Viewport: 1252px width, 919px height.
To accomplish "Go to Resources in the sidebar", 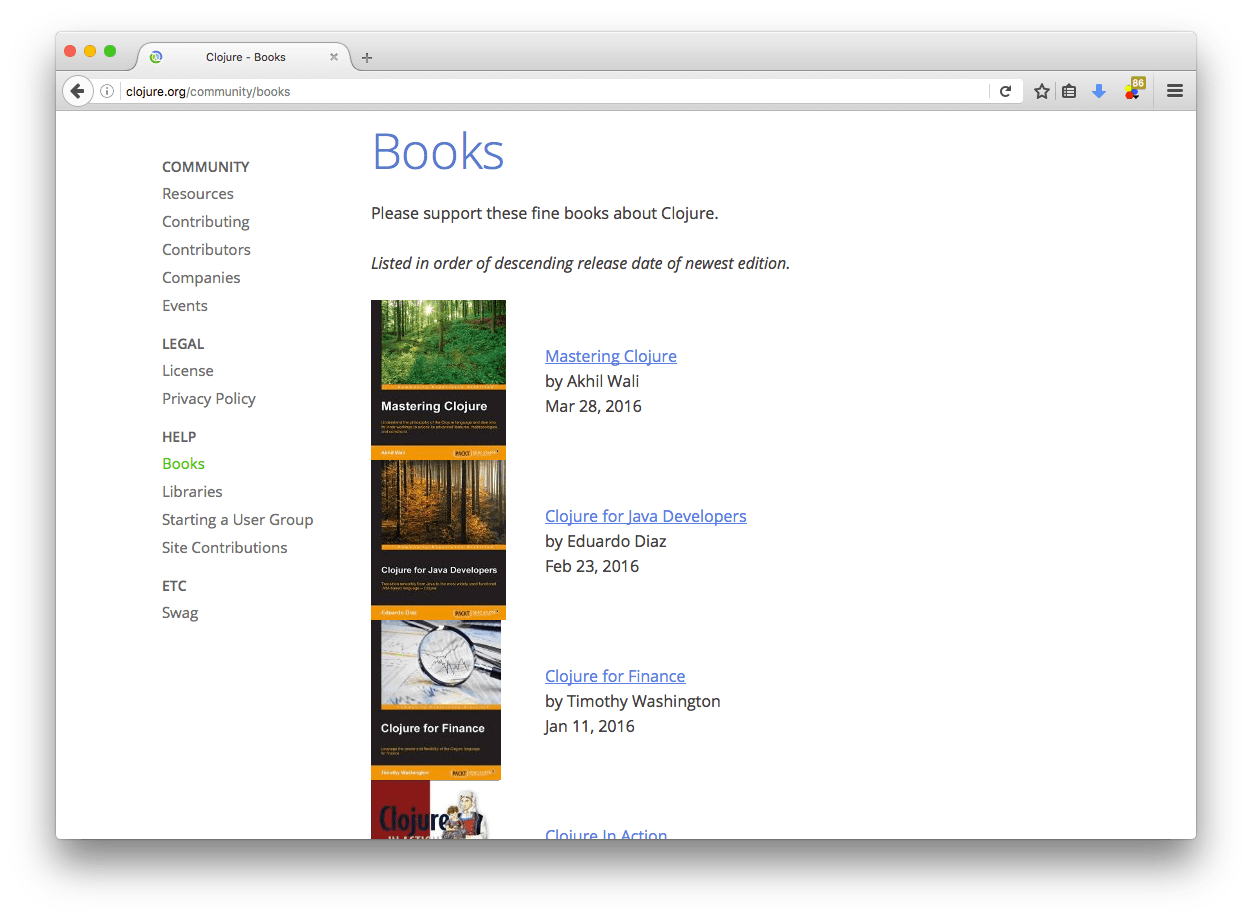I will [x=198, y=193].
